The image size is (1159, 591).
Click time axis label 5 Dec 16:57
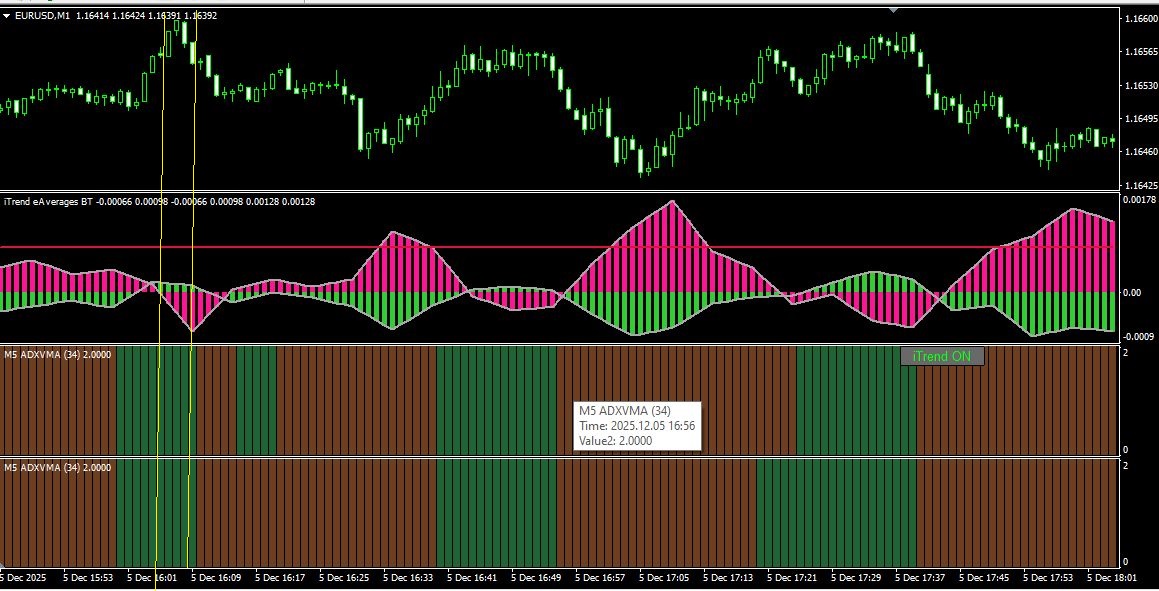point(600,578)
